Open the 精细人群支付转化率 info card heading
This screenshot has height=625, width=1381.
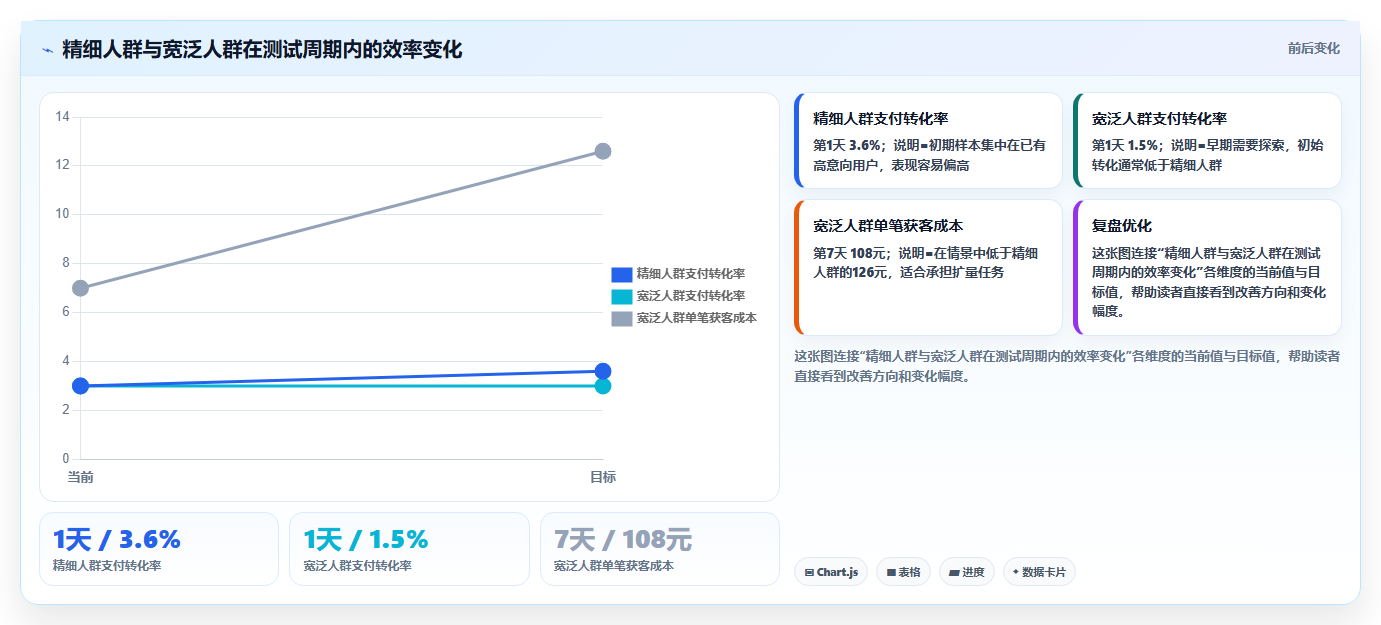coord(880,119)
